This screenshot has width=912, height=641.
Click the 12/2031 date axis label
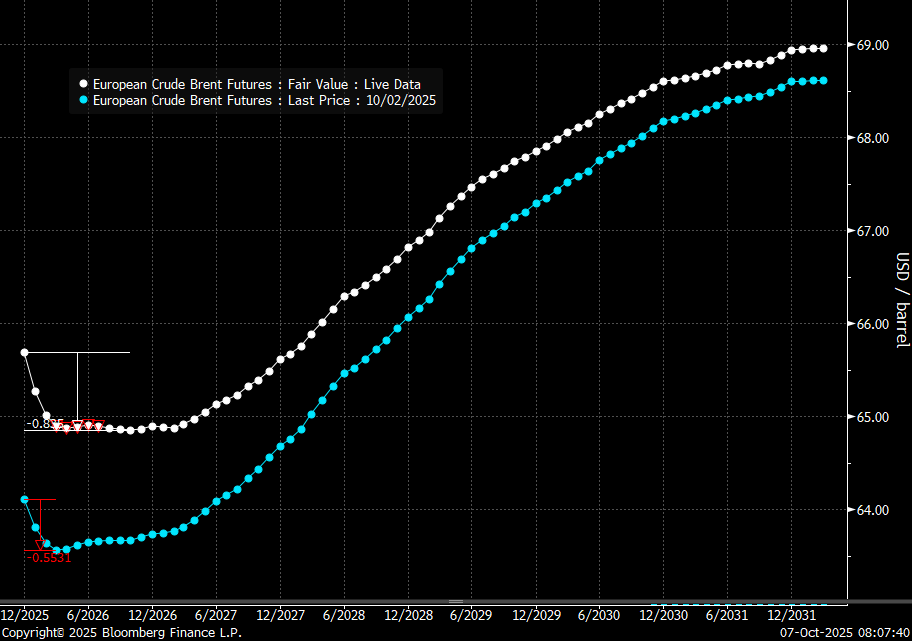(792, 615)
